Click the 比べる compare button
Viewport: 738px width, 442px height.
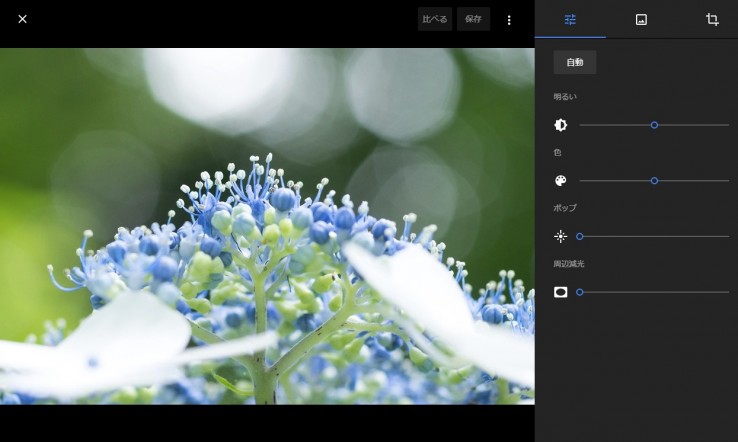435,19
